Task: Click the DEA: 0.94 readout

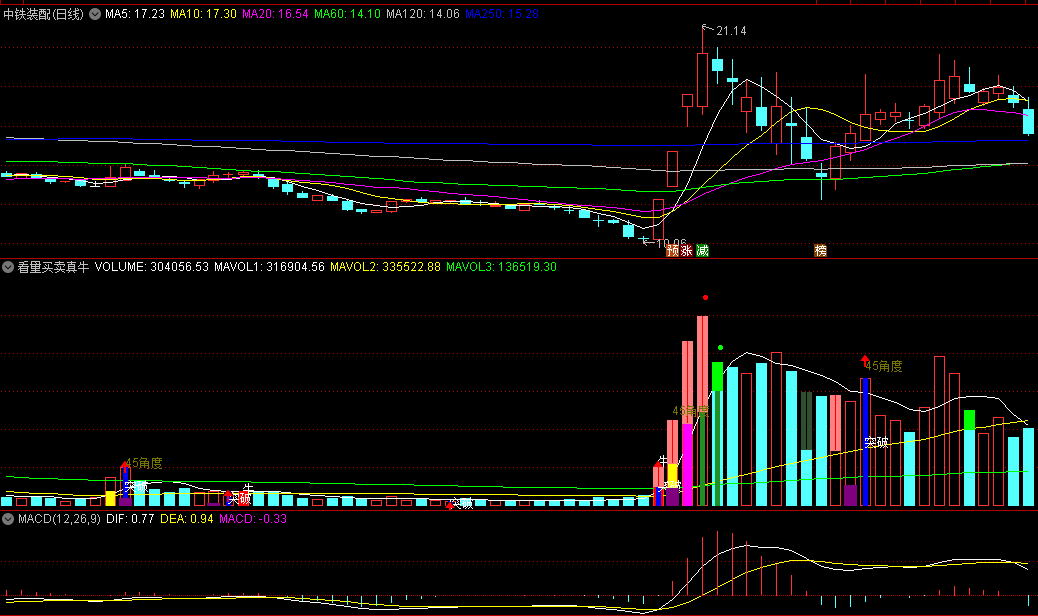Action: (x=187, y=519)
